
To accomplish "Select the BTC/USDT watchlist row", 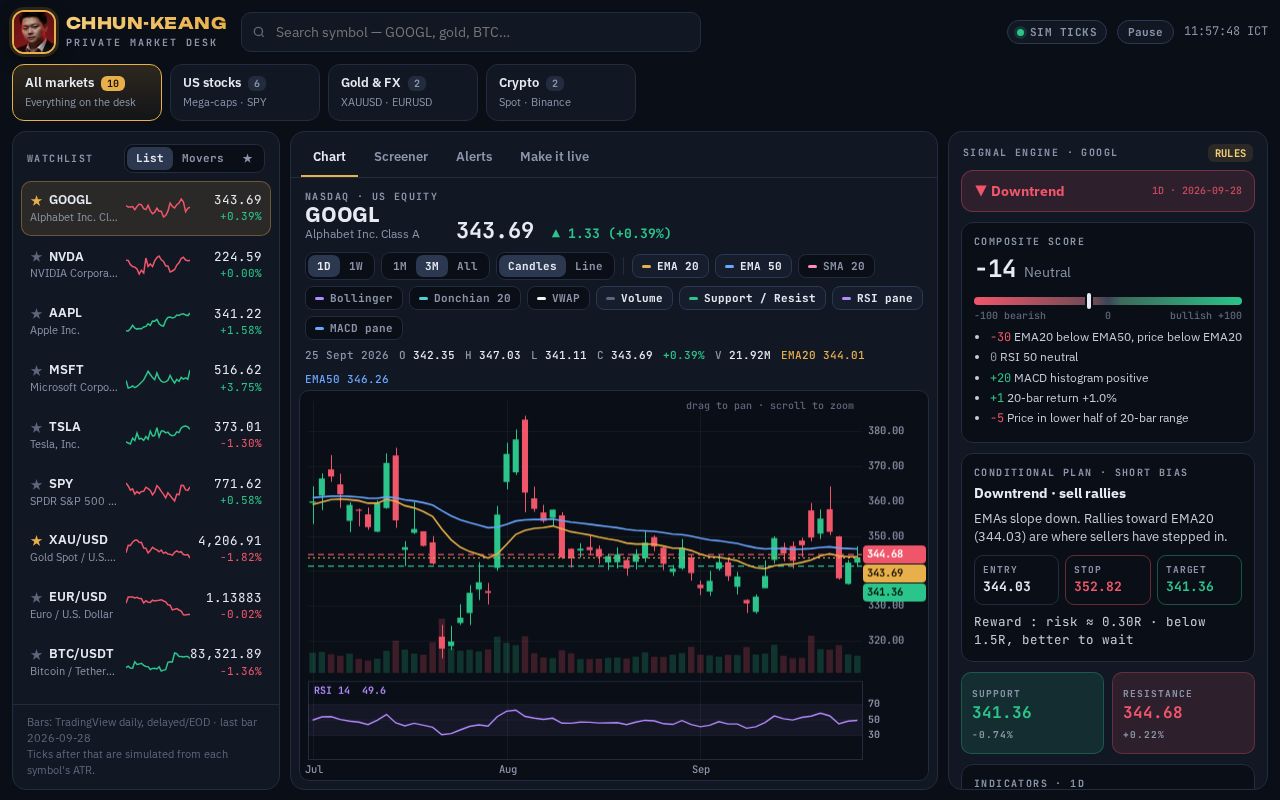I will point(146,662).
